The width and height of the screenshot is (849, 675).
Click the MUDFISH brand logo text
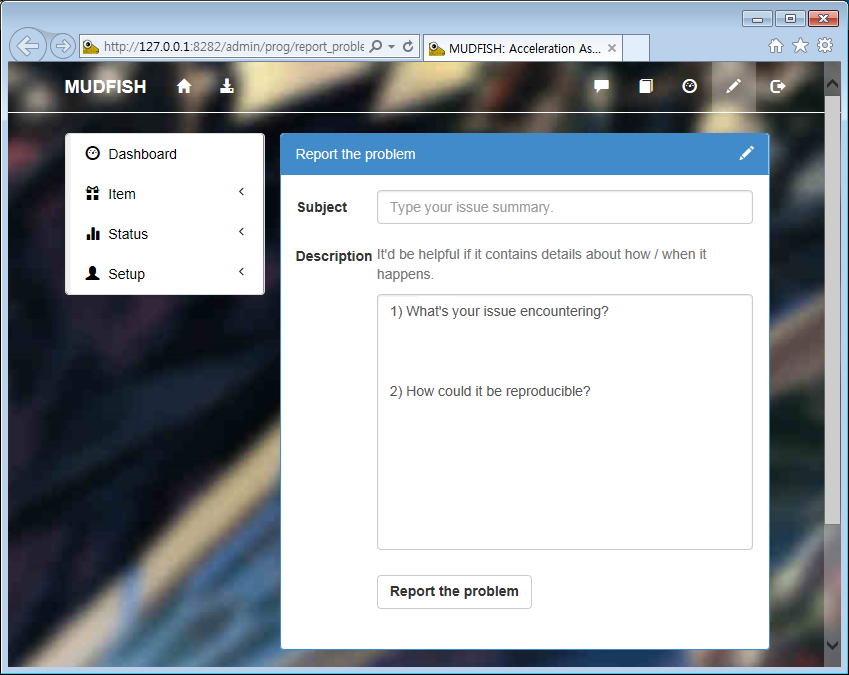[105, 87]
